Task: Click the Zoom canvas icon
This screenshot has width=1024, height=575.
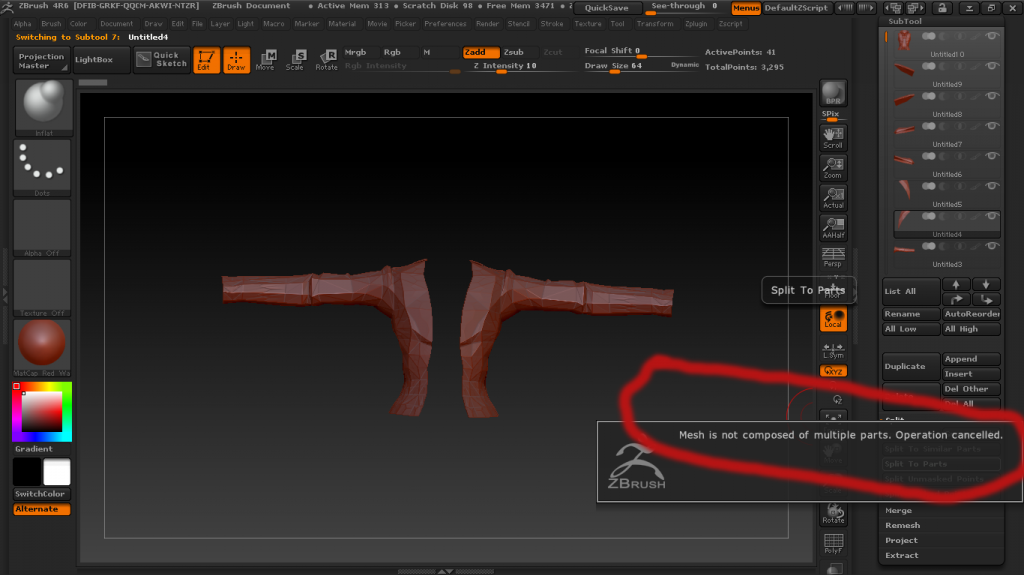Action: [833, 168]
